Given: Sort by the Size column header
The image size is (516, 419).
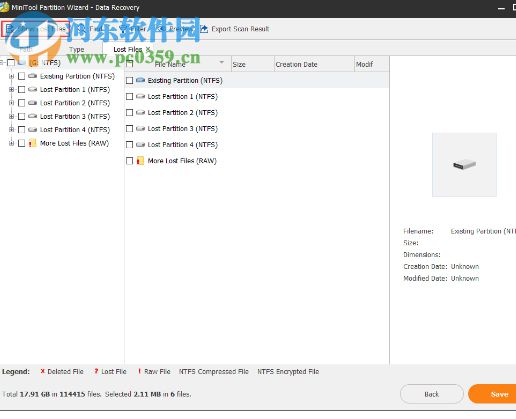Looking at the screenshot, I should pyautogui.click(x=252, y=64).
